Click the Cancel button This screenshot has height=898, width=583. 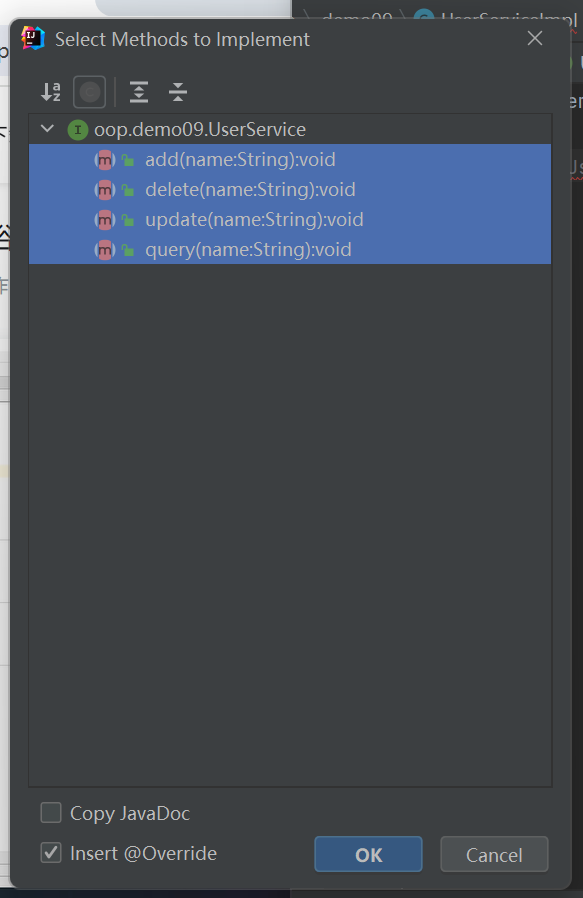pos(494,854)
